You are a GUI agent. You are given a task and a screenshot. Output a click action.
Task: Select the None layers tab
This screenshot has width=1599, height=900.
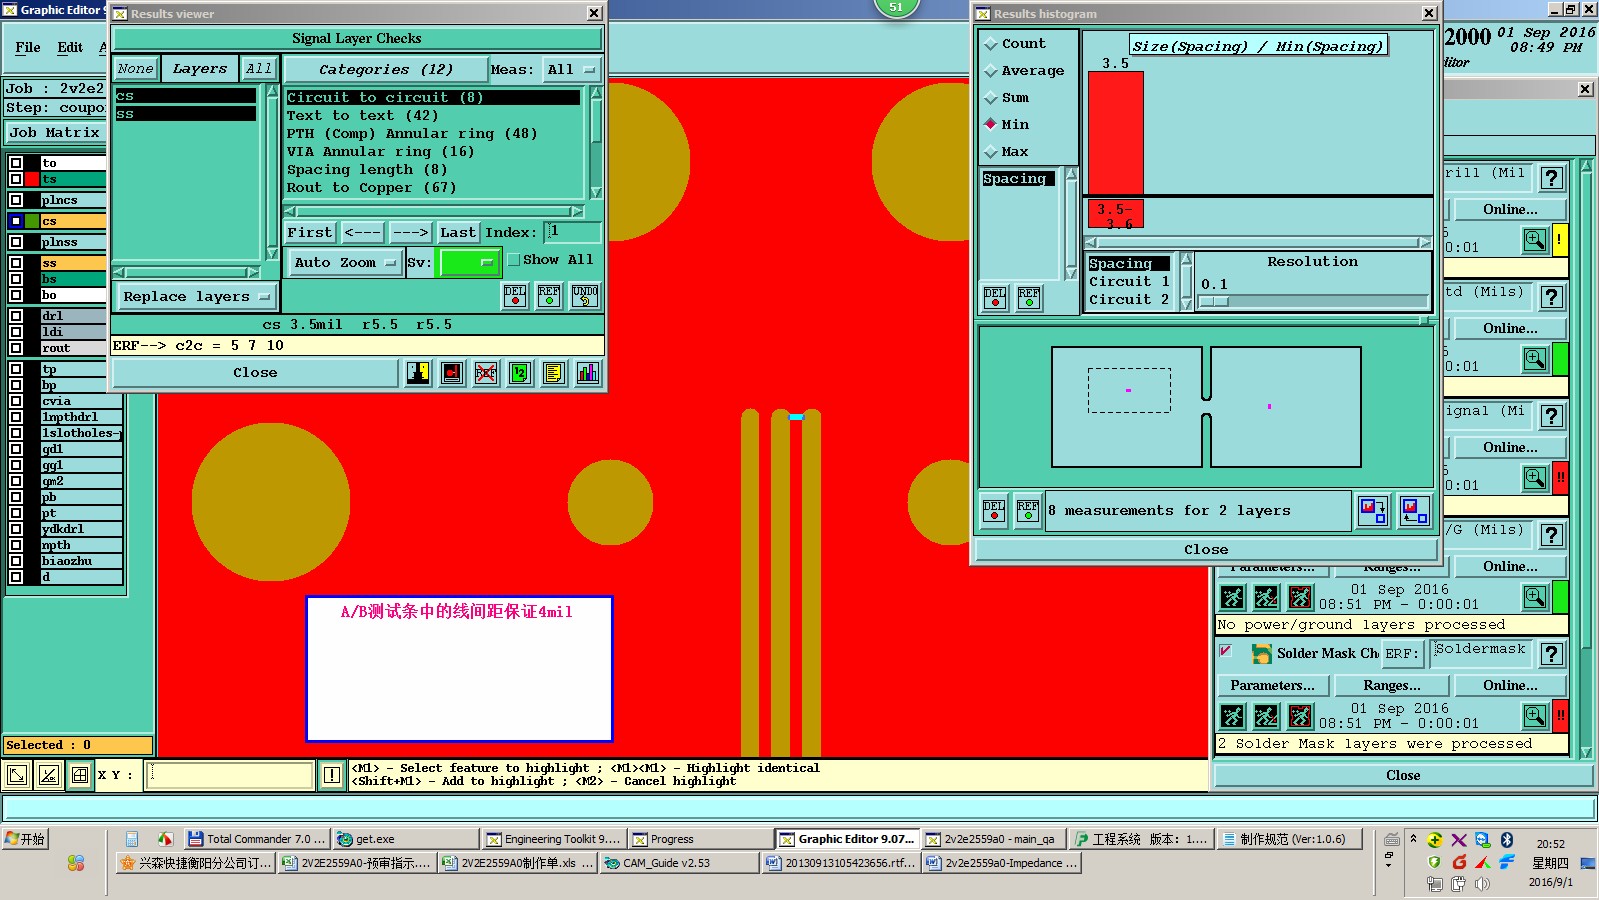135,69
